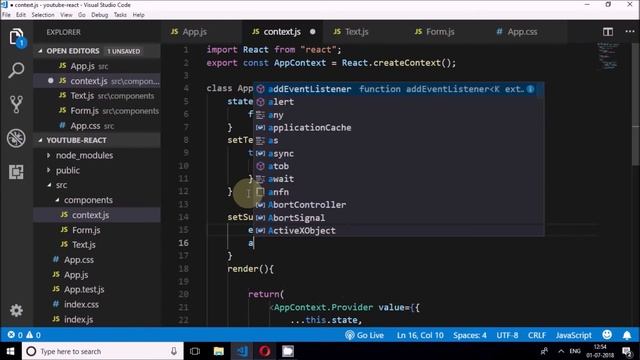This screenshot has width=640, height=360.
Task: Collapse the src folder
Action: pyautogui.click(x=61, y=185)
